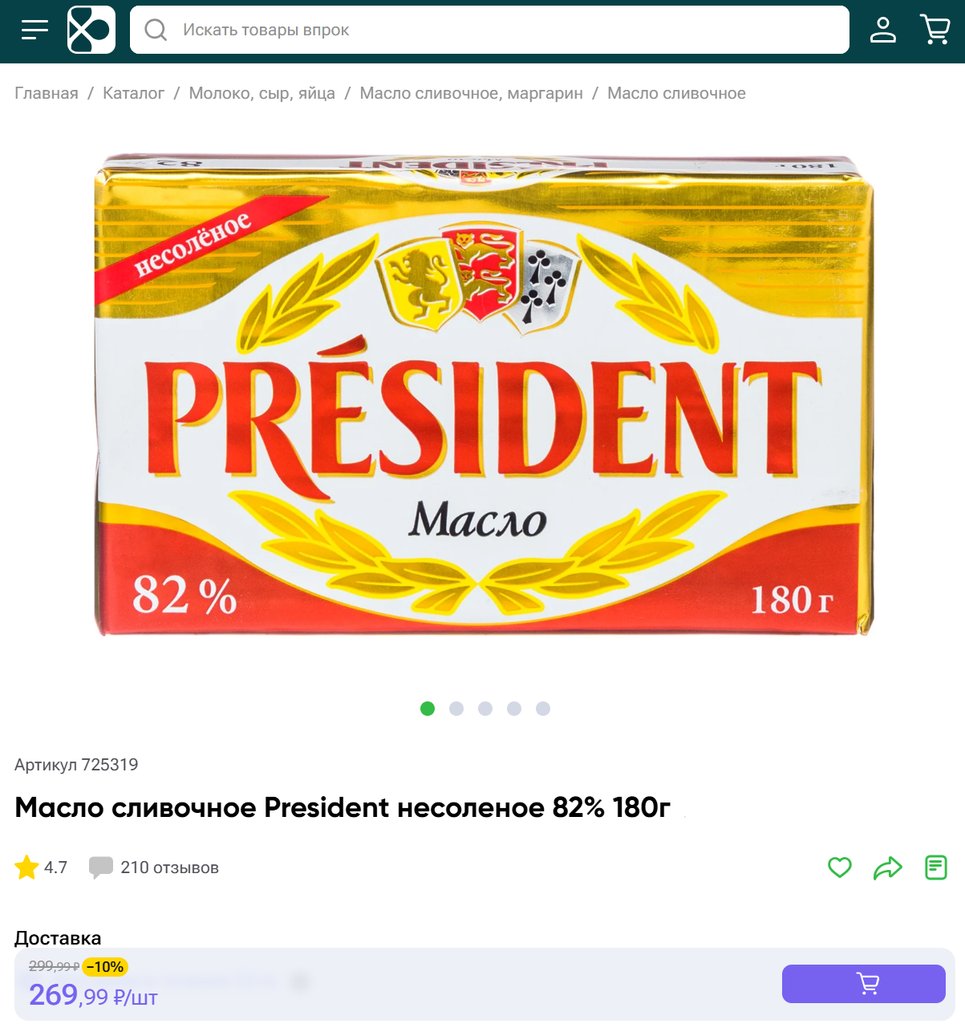Go to Главная breadcrumb
The width and height of the screenshot is (965, 1024).
tap(46, 93)
